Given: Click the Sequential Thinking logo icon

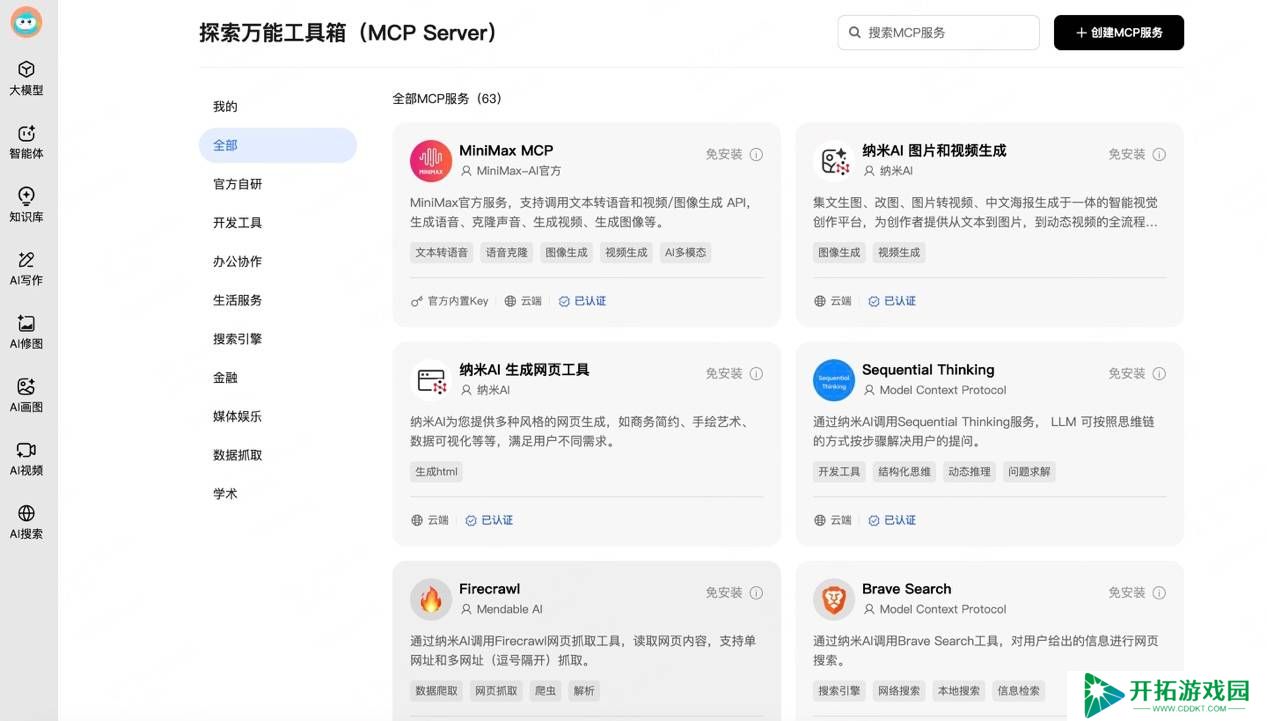Looking at the screenshot, I should tap(834, 380).
